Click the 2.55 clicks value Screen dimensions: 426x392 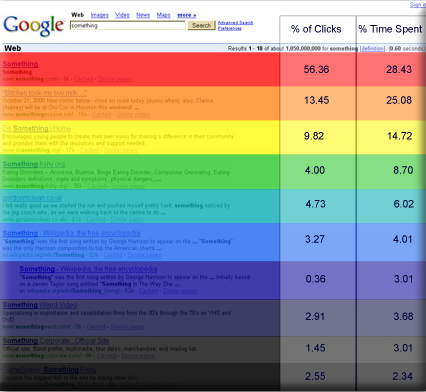point(315,376)
